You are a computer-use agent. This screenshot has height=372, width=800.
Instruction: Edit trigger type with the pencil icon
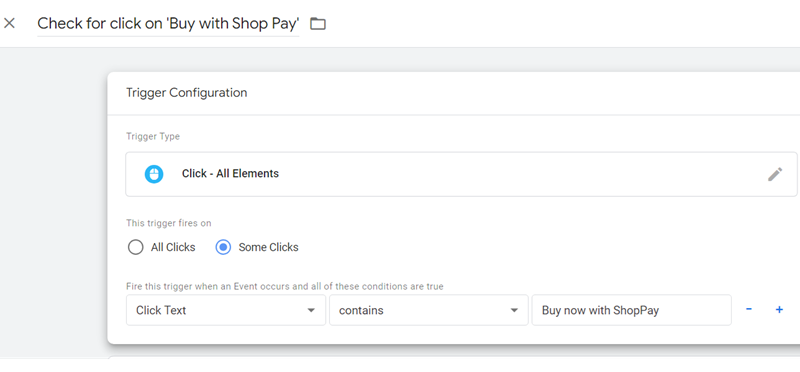tap(775, 174)
